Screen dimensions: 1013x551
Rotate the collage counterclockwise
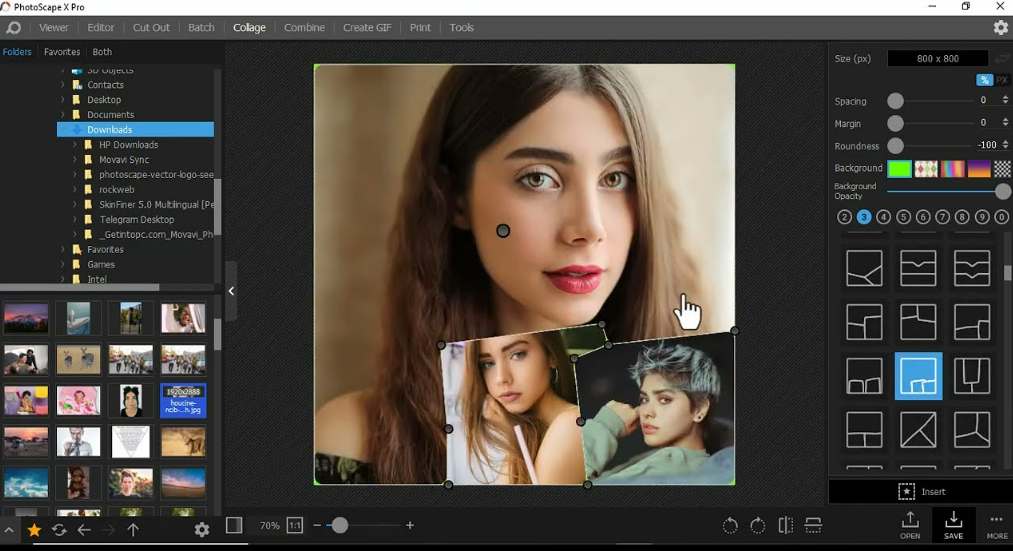(x=730, y=526)
